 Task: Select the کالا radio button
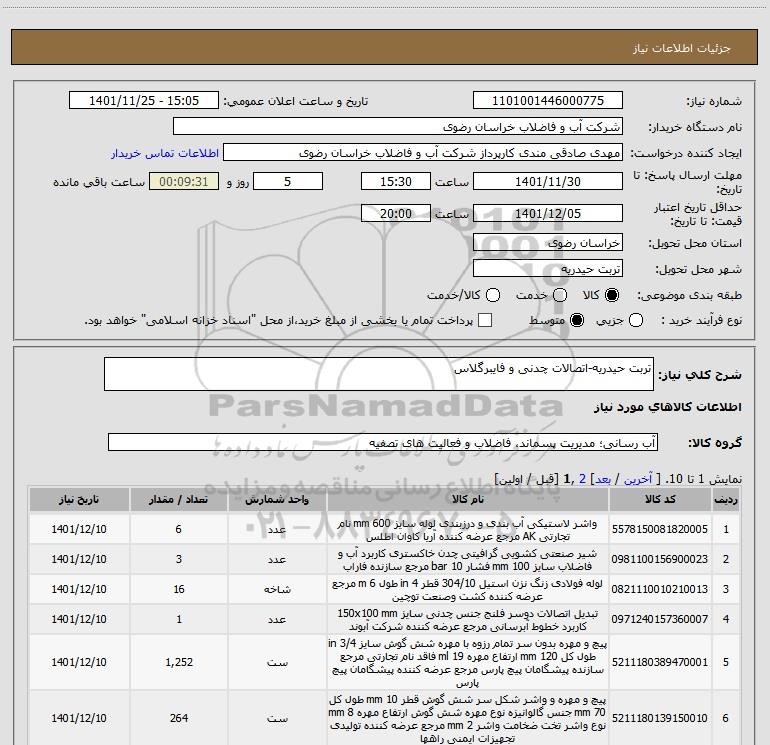point(612,295)
